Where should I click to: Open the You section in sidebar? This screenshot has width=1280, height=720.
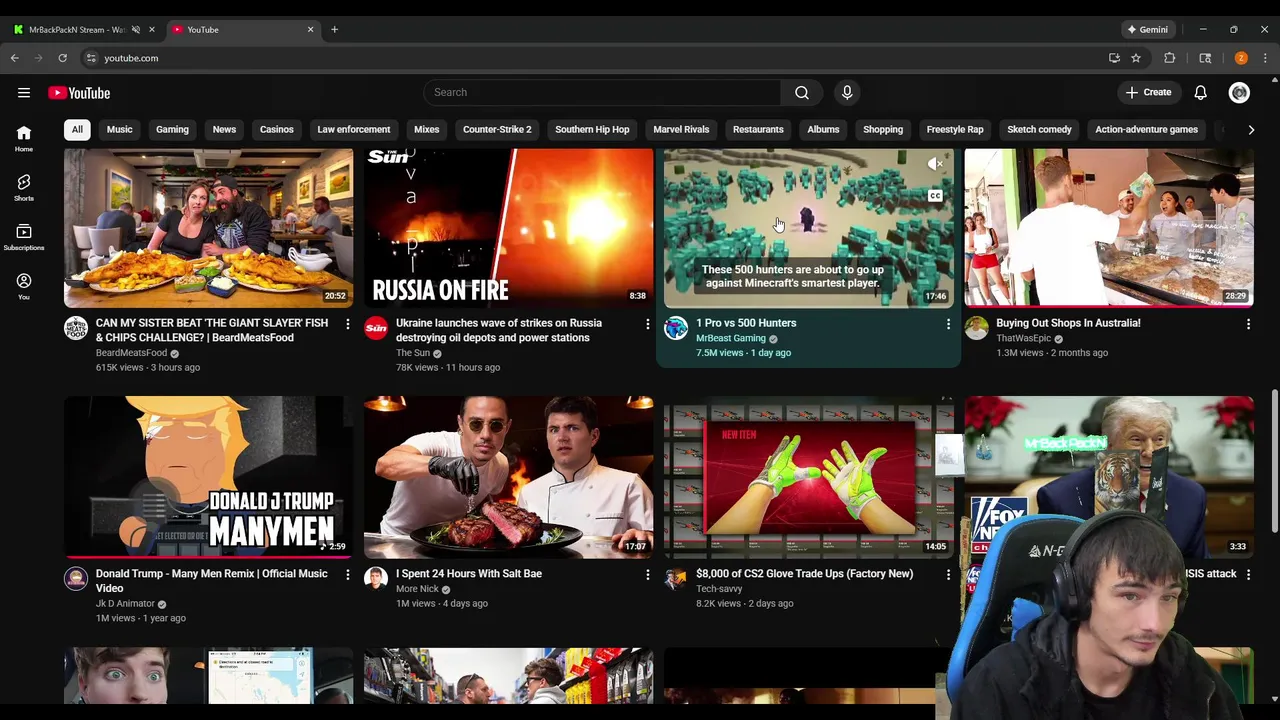click(x=24, y=286)
